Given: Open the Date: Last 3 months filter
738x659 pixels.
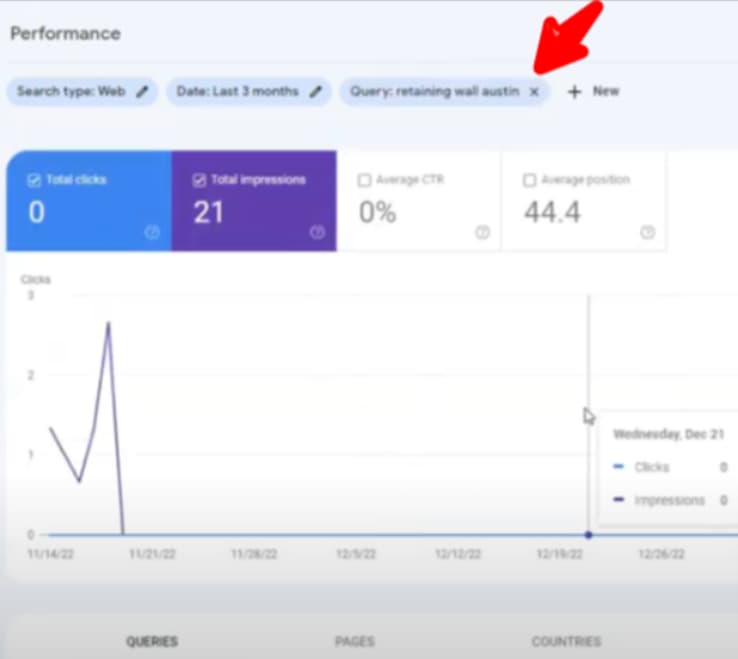Looking at the screenshot, I should pyautogui.click(x=238, y=92).
